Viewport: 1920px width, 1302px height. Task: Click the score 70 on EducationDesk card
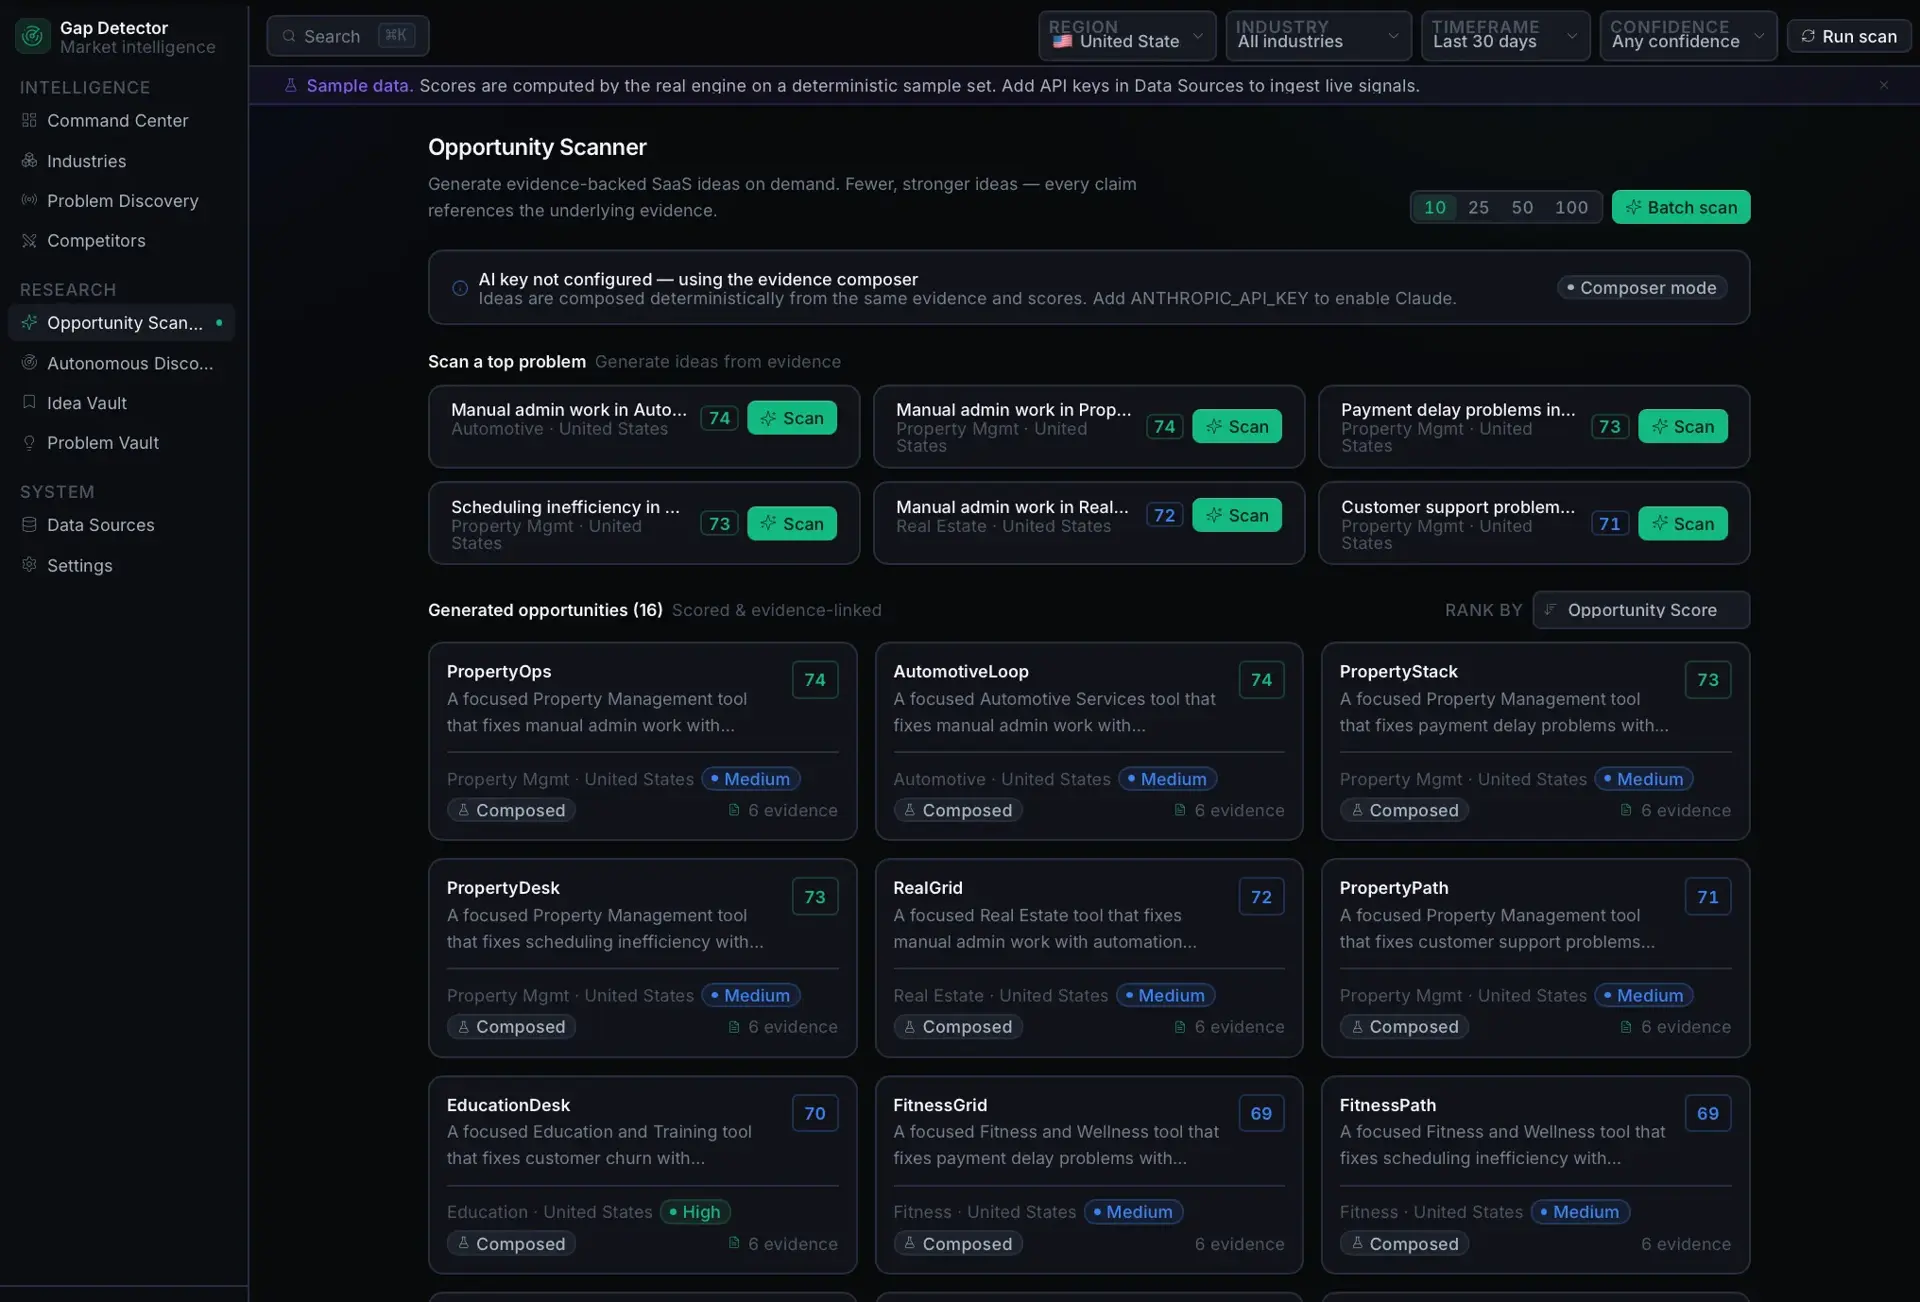tap(814, 1113)
